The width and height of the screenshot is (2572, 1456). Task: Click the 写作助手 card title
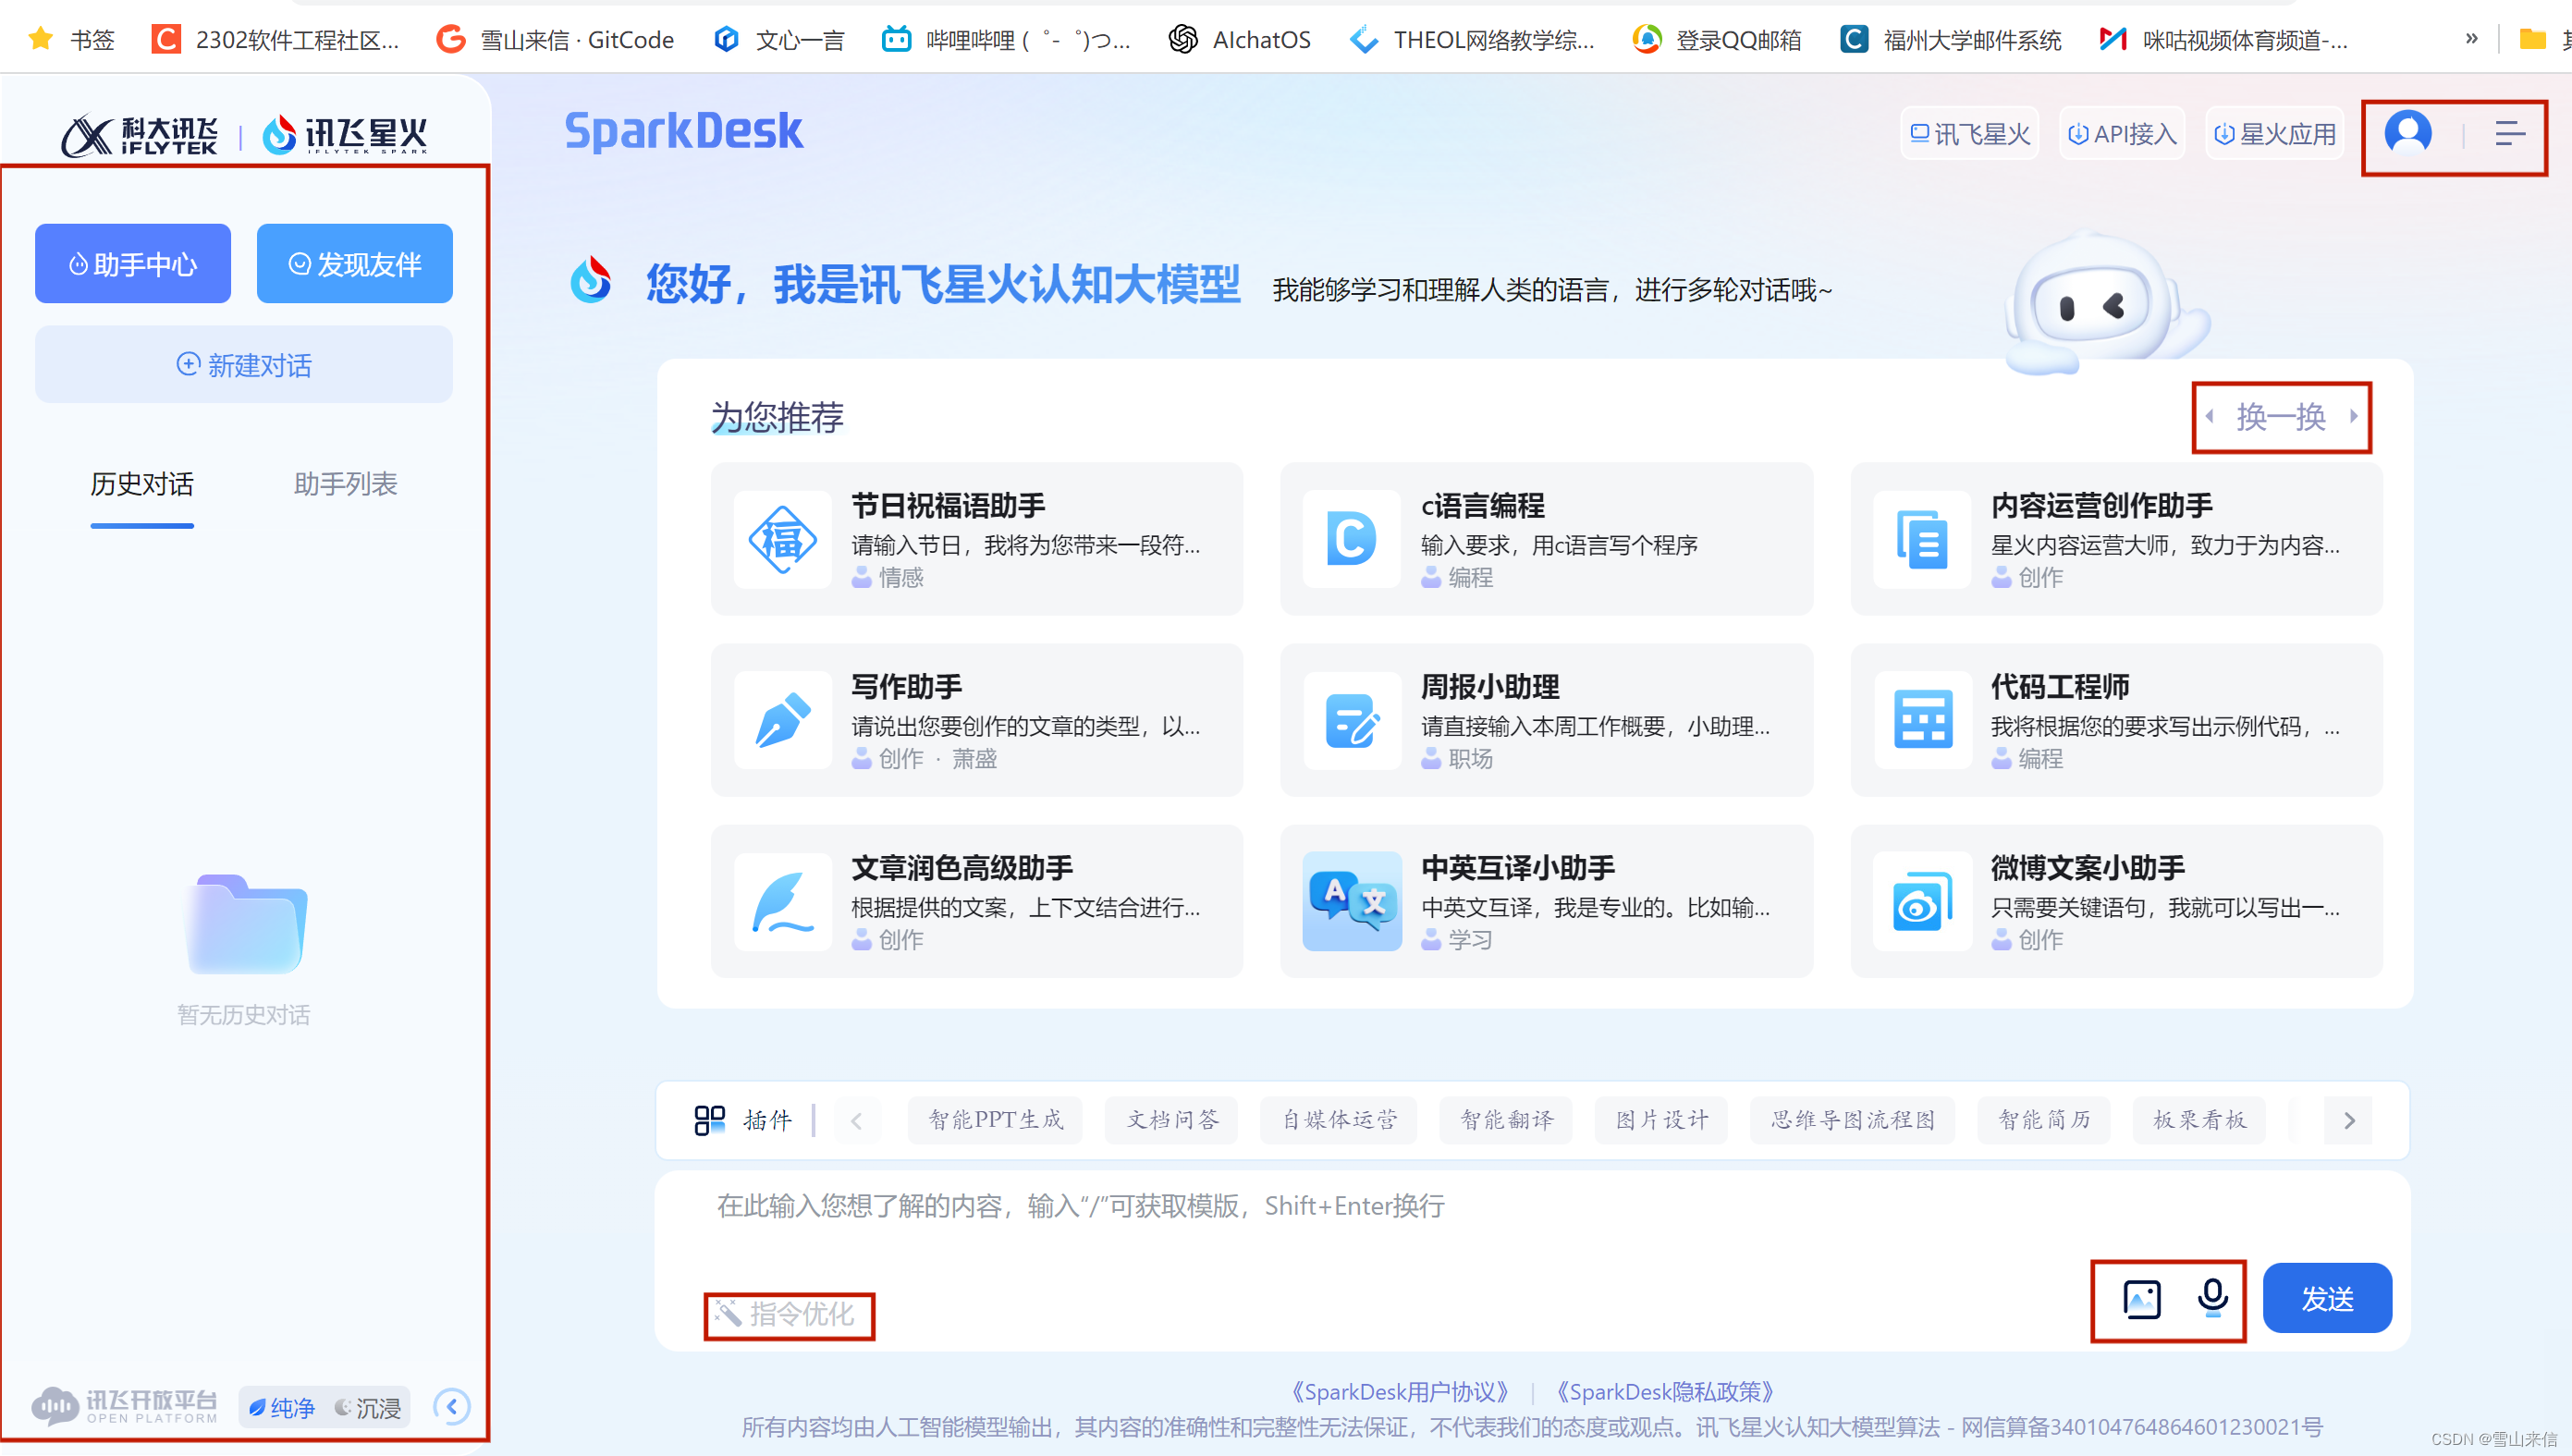(x=906, y=687)
